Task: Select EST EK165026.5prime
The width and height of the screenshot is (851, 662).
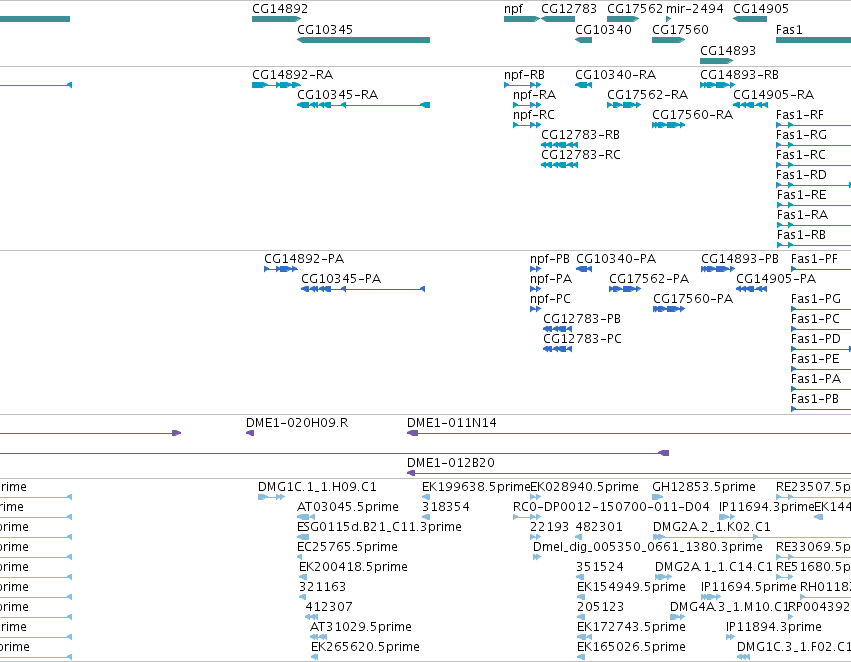Action: [581, 657]
